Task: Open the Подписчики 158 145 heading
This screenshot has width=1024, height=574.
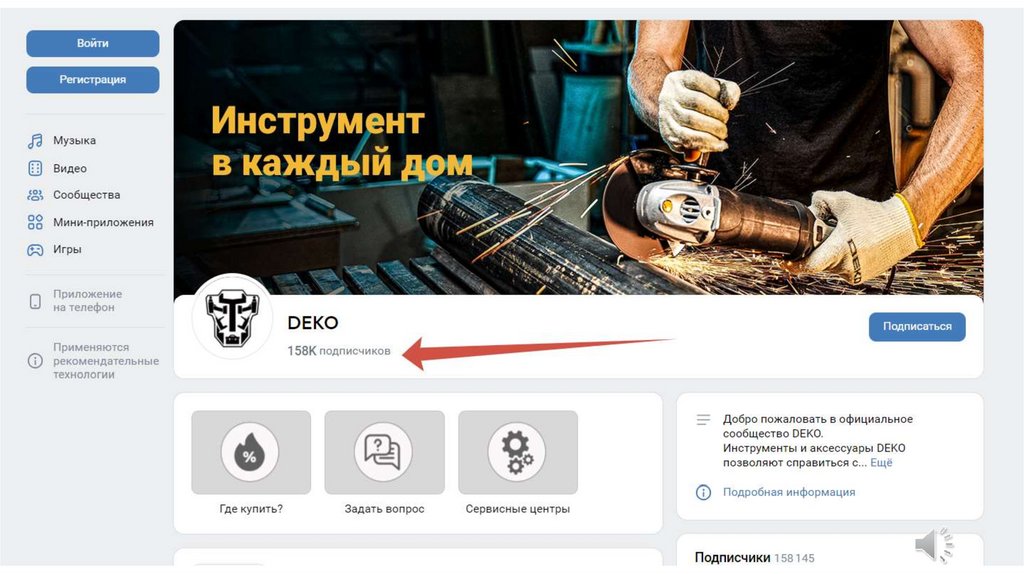Action: click(754, 558)
